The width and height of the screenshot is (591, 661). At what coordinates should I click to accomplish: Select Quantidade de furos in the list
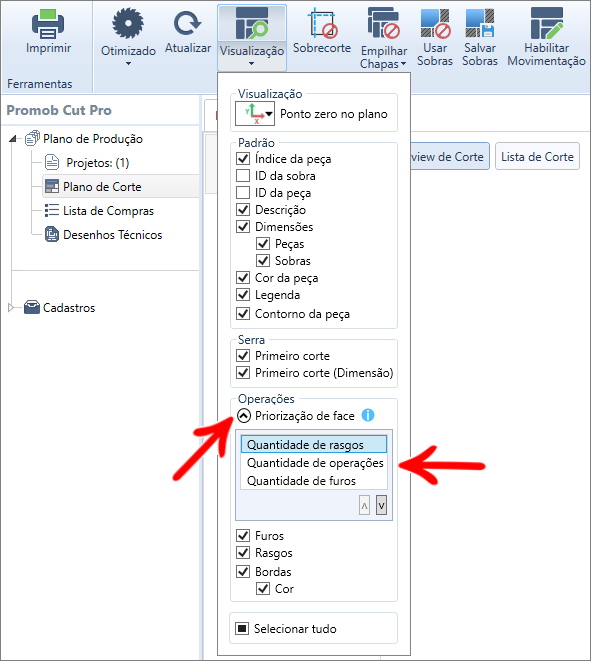(x=301, y=481)
